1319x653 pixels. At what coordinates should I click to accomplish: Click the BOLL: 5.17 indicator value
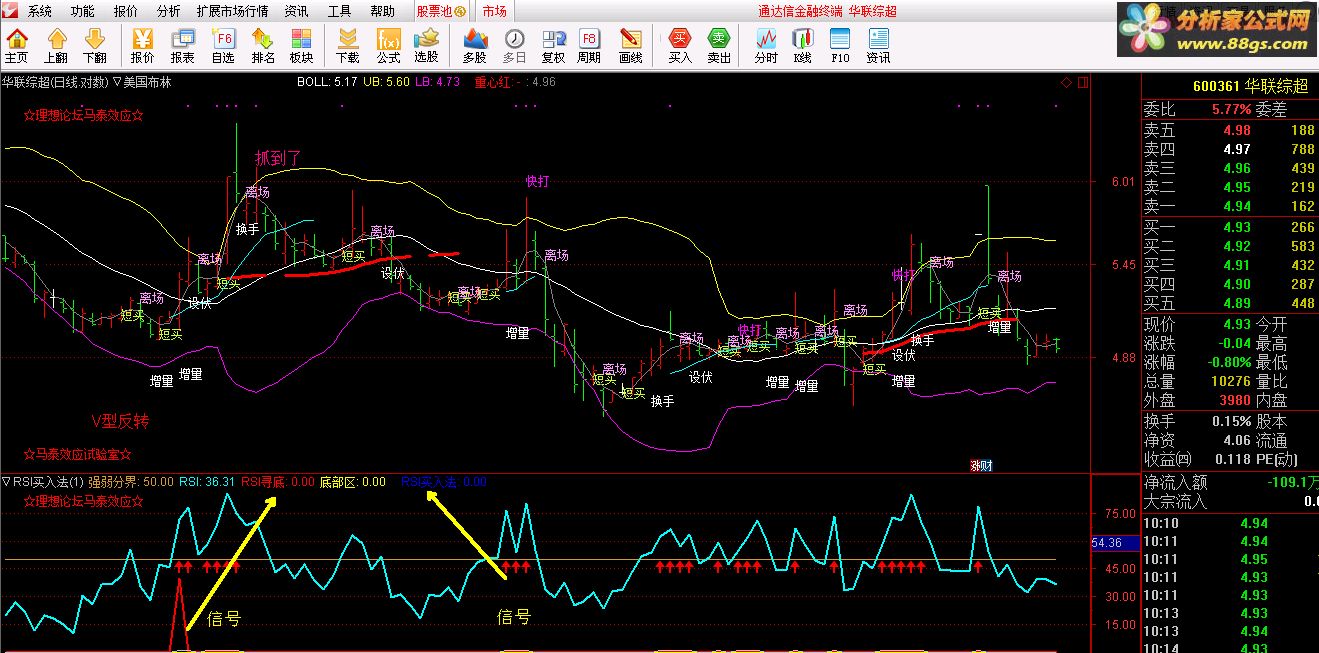pos(327,82)
